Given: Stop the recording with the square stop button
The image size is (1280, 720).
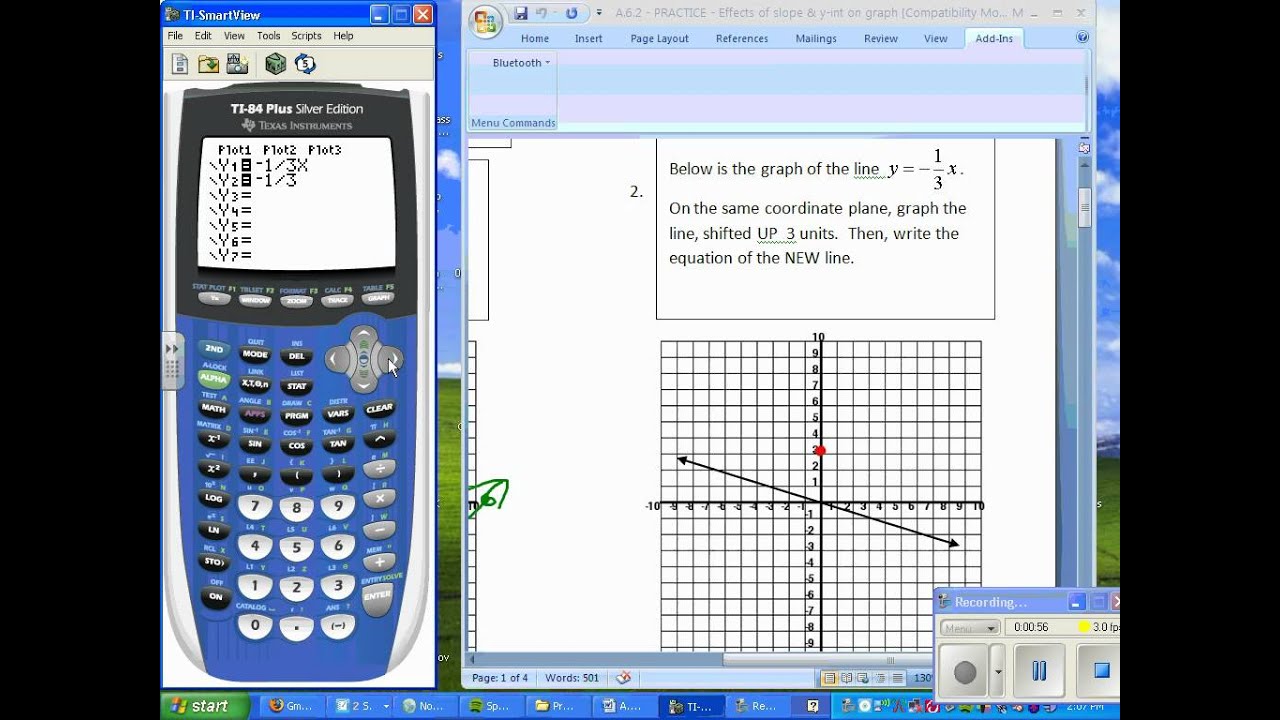Looking at the screenshot, I should pyautogui.click(x=1100, y=671).
